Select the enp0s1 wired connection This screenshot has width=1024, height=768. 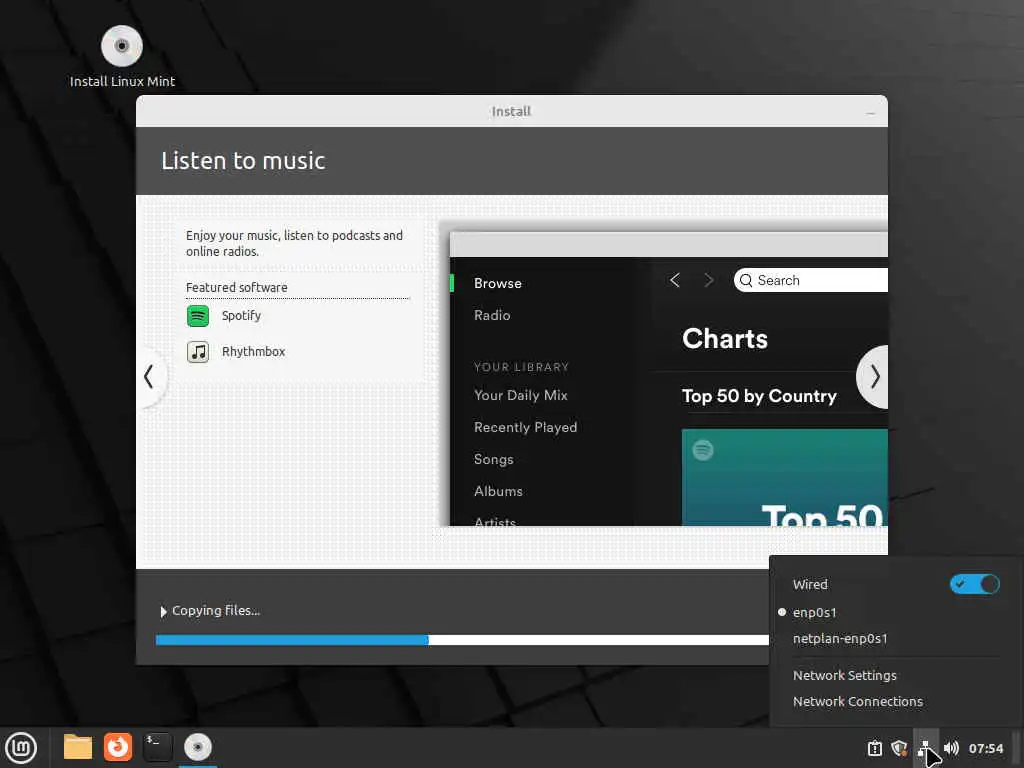click(x=814, y=613)
